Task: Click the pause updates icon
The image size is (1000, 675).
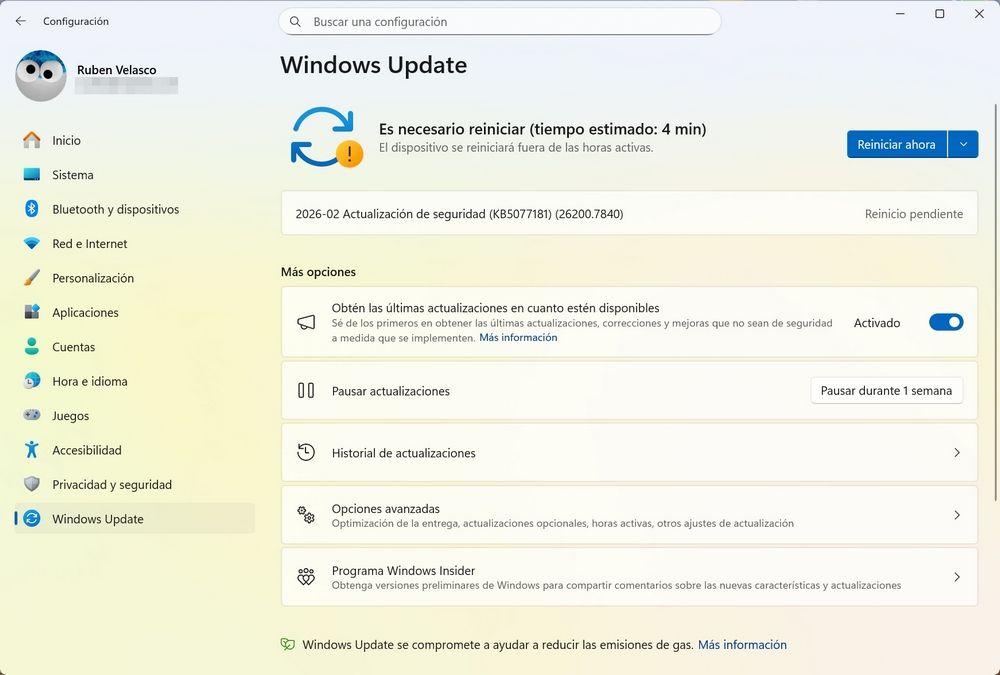Action: point(305,391)
